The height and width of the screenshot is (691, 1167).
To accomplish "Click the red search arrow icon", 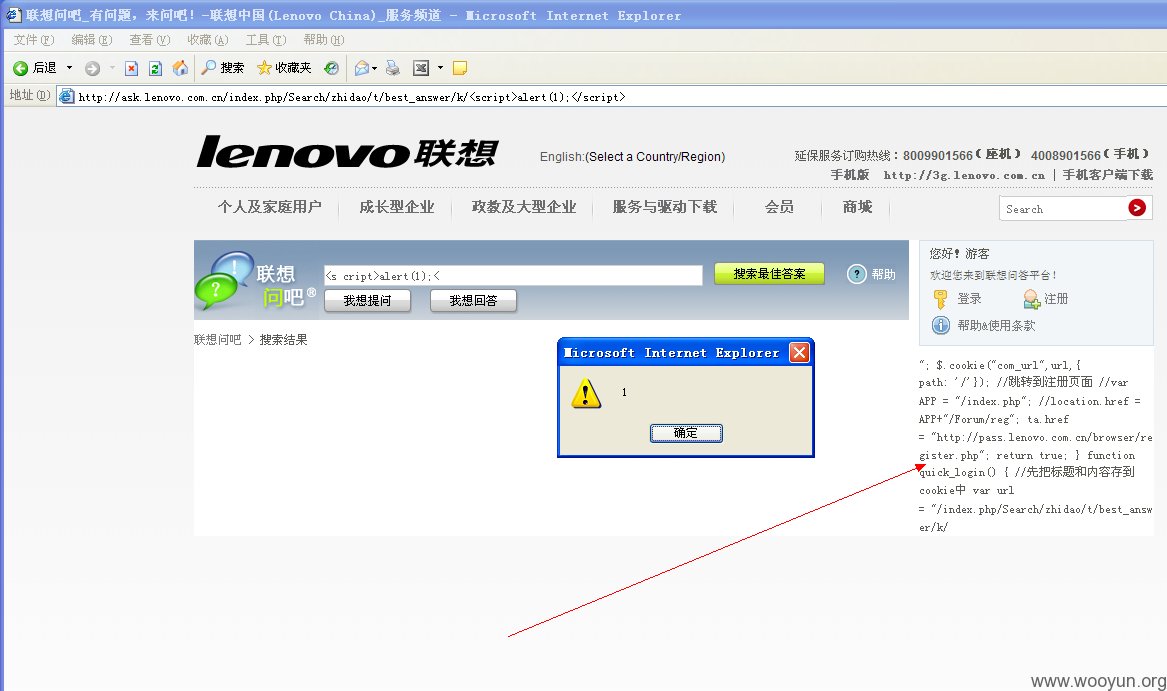I will click(1136, 208).
